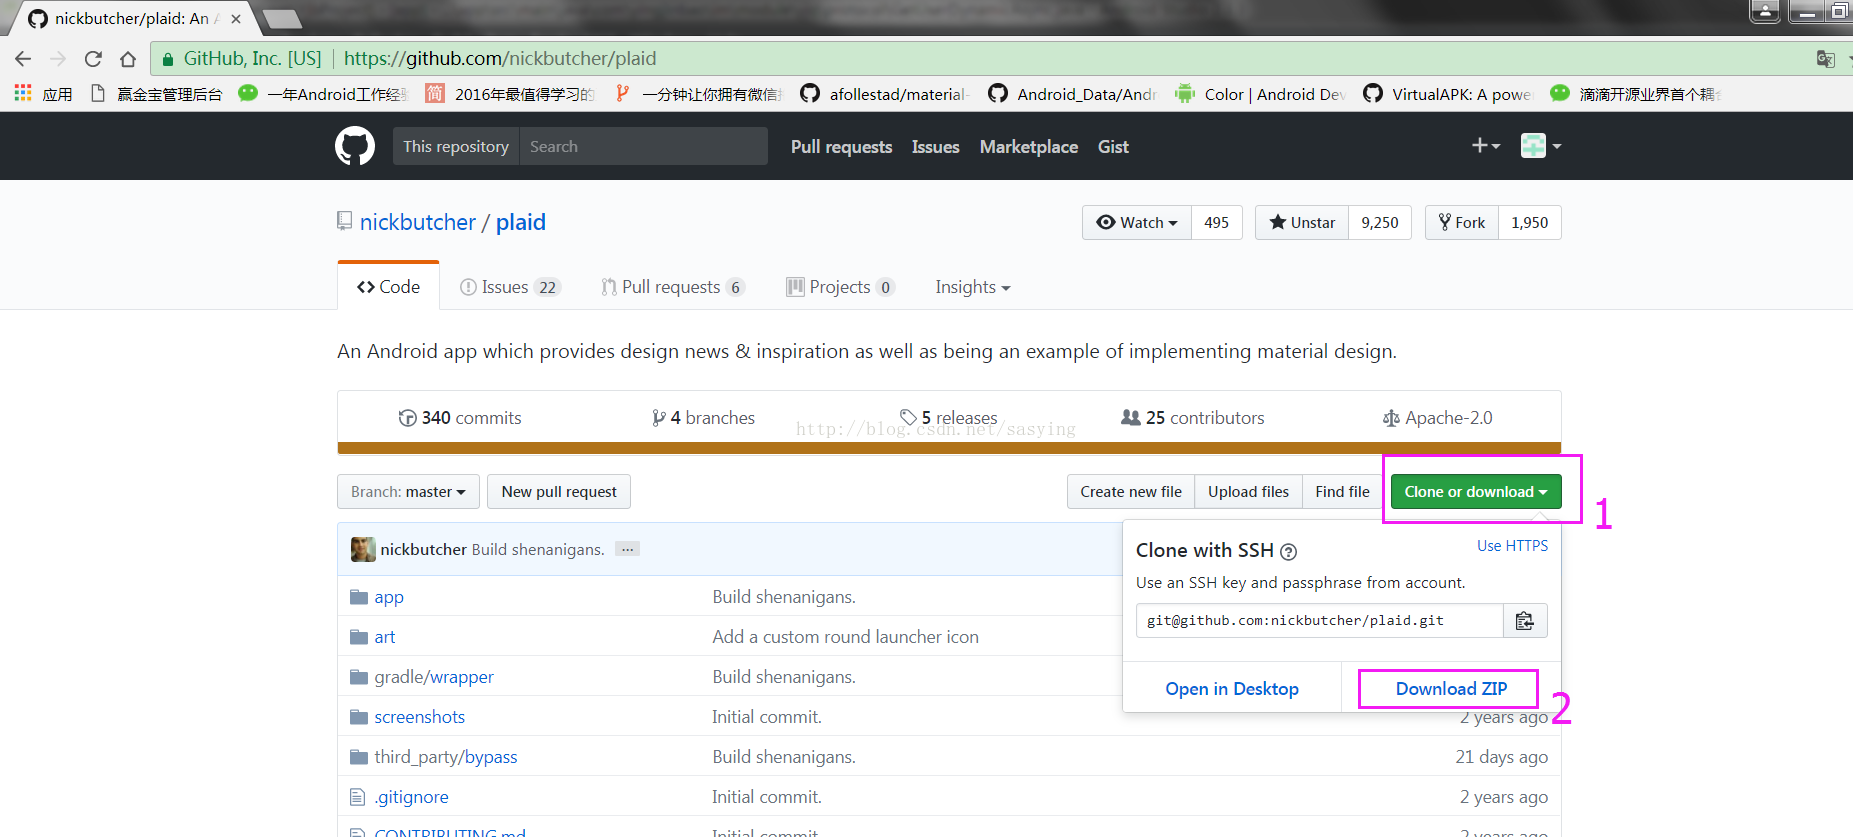Image resolution: width=1853 pixels, height=837 pixels.
Task: Click the translate page icon in address bar
Action: 1825,59
